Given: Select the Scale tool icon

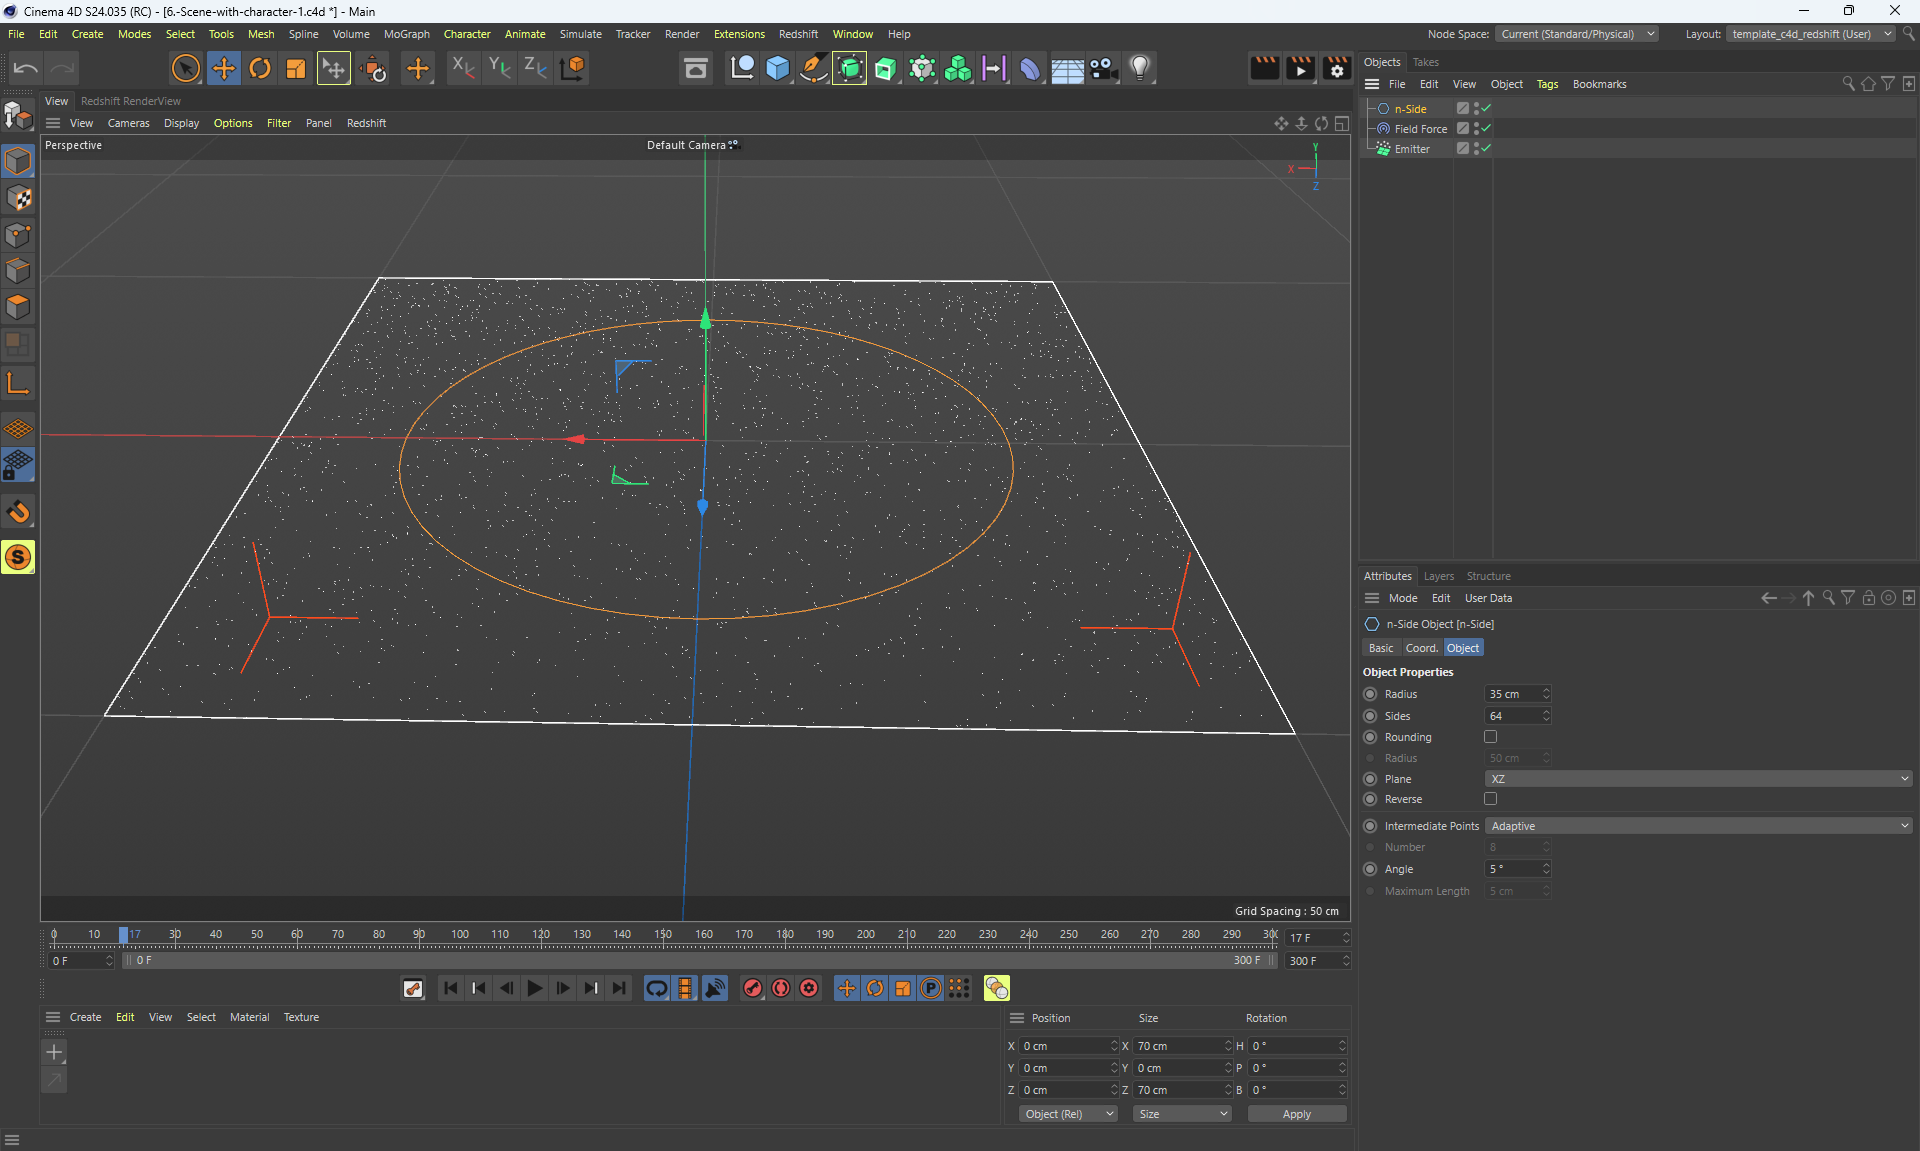Looking at the screenshot, I should point(296,68).
